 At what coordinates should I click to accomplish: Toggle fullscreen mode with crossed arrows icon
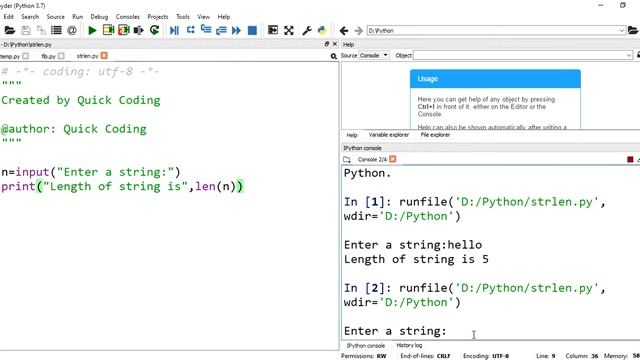[289, 30]
